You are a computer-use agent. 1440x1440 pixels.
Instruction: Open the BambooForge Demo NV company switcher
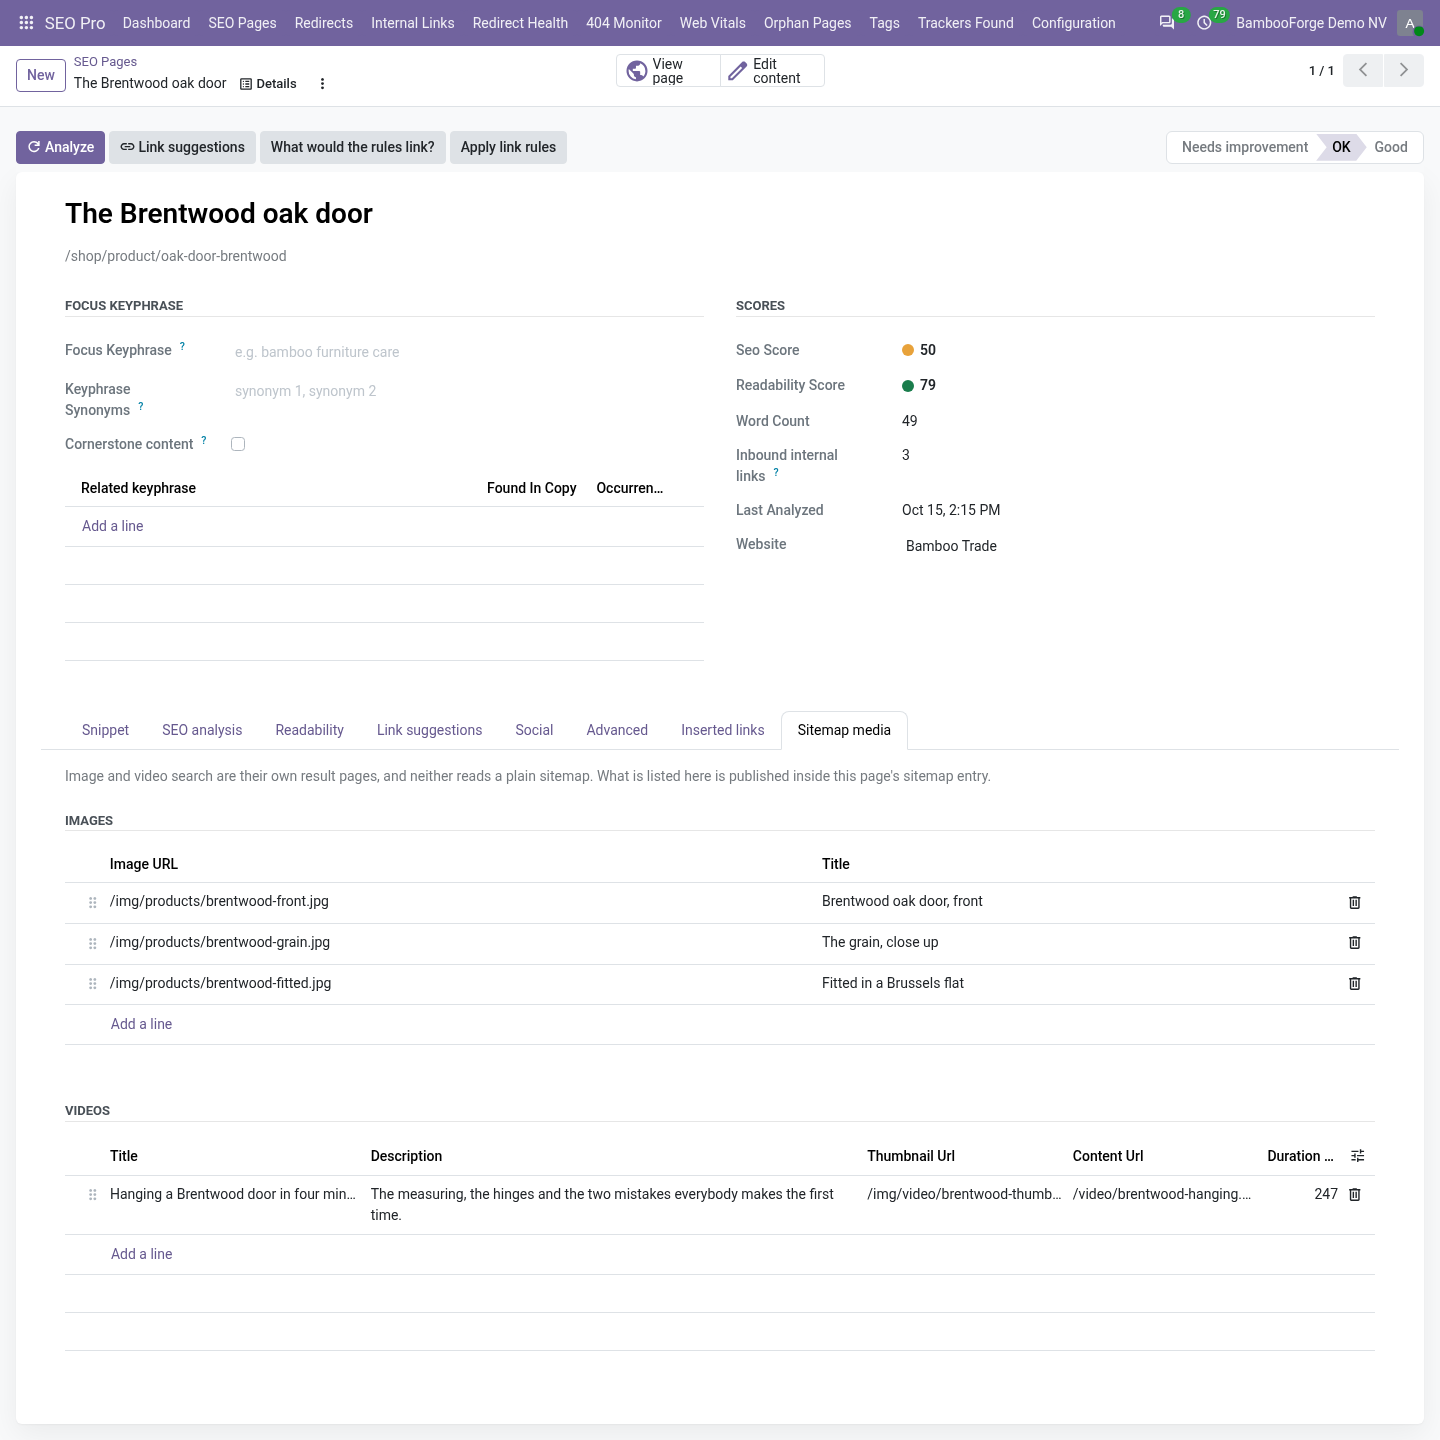(x=1311, y=23)
